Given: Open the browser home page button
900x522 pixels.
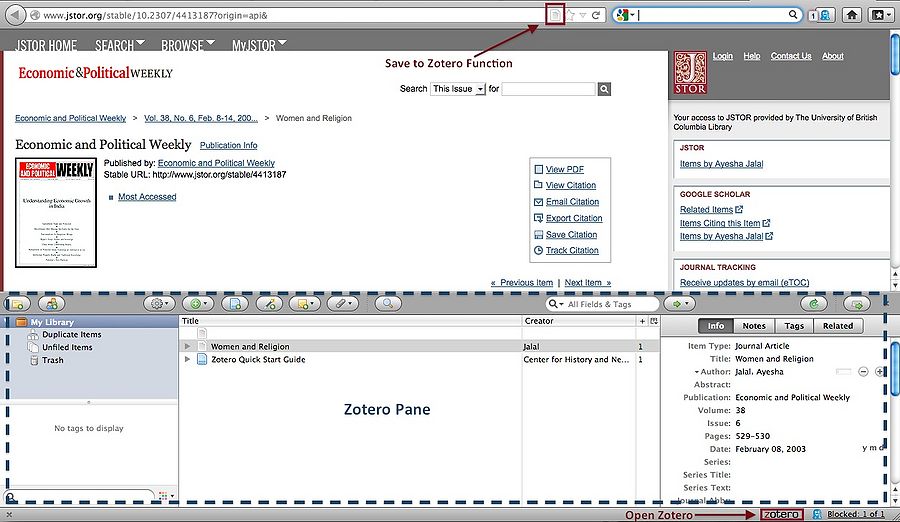Looking at the screenshot, I should 852,15.
